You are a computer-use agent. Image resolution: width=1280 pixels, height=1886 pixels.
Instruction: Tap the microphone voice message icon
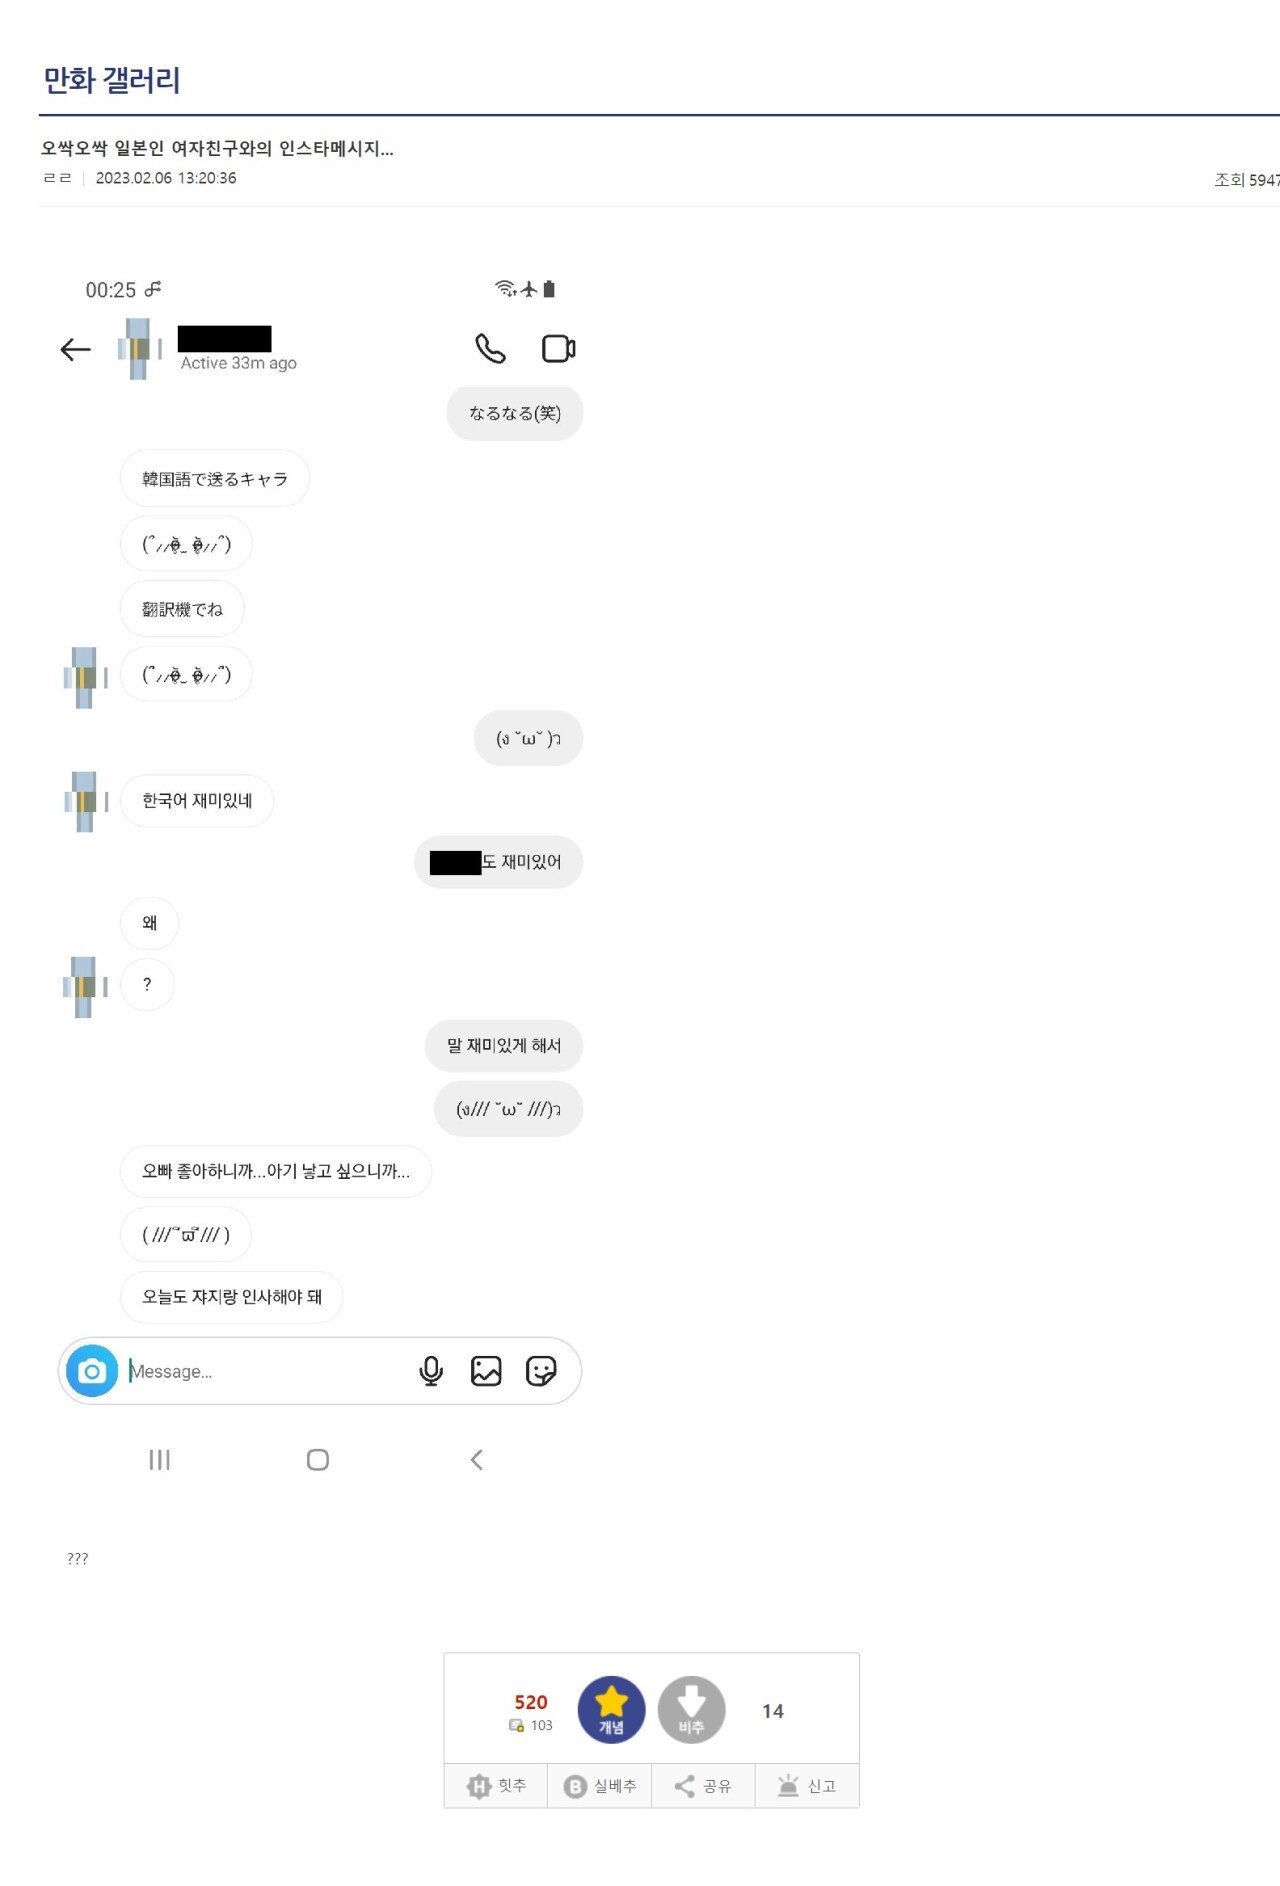click(431, 1371)
